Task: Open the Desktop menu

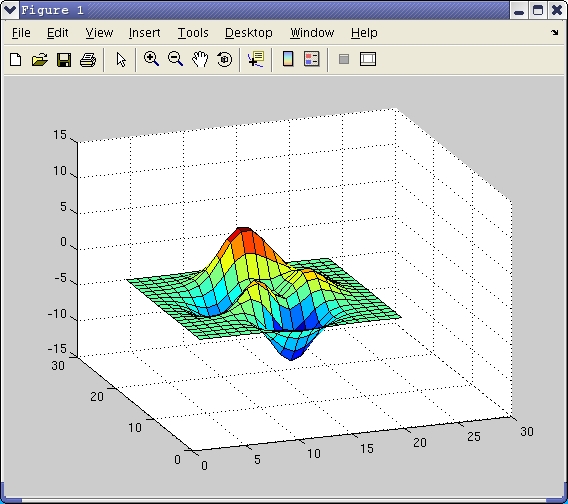Action: (249, 33)
